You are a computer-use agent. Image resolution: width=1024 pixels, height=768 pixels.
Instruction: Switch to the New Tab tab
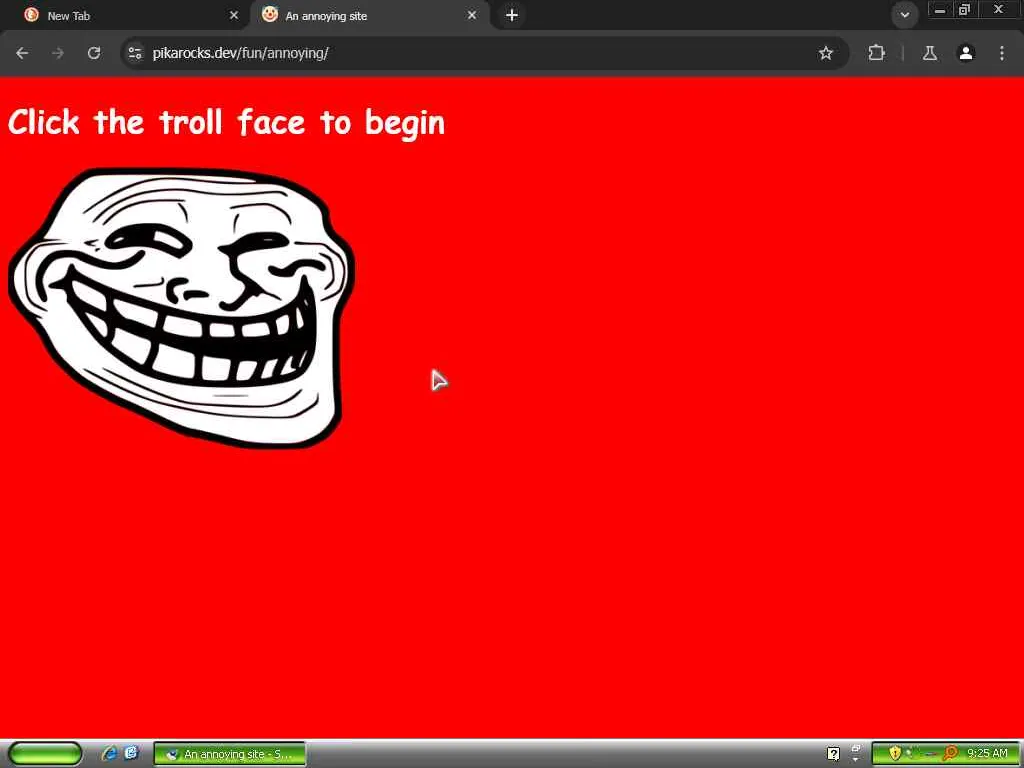tap(124, 16)
